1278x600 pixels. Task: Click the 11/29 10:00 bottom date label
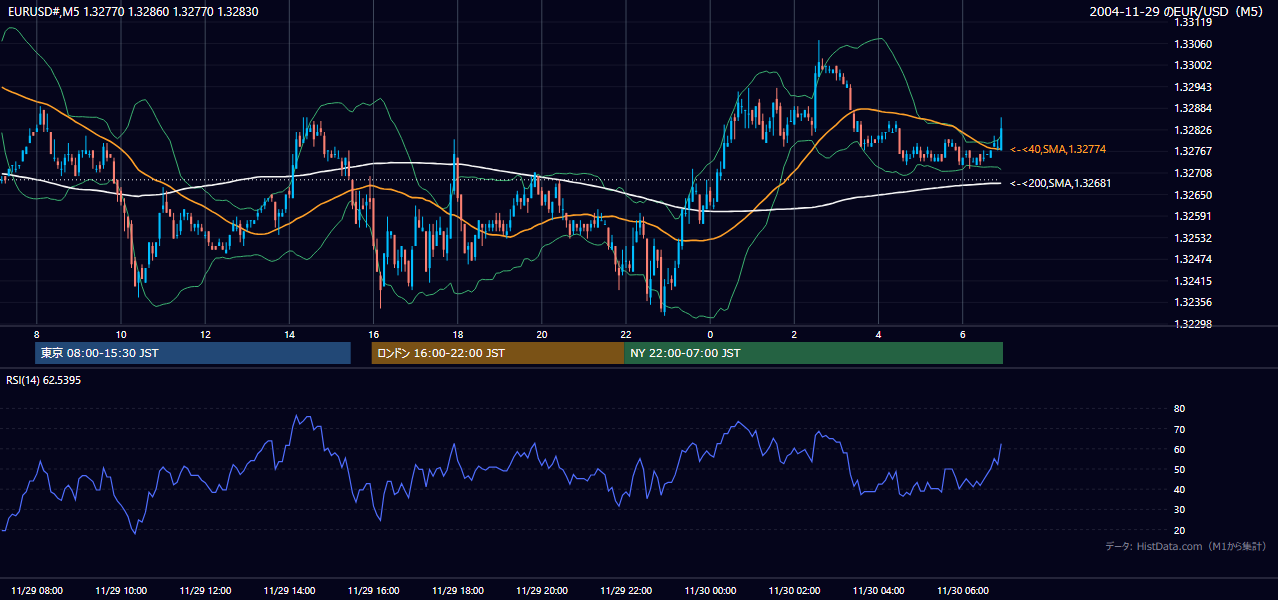coord(121,590)
